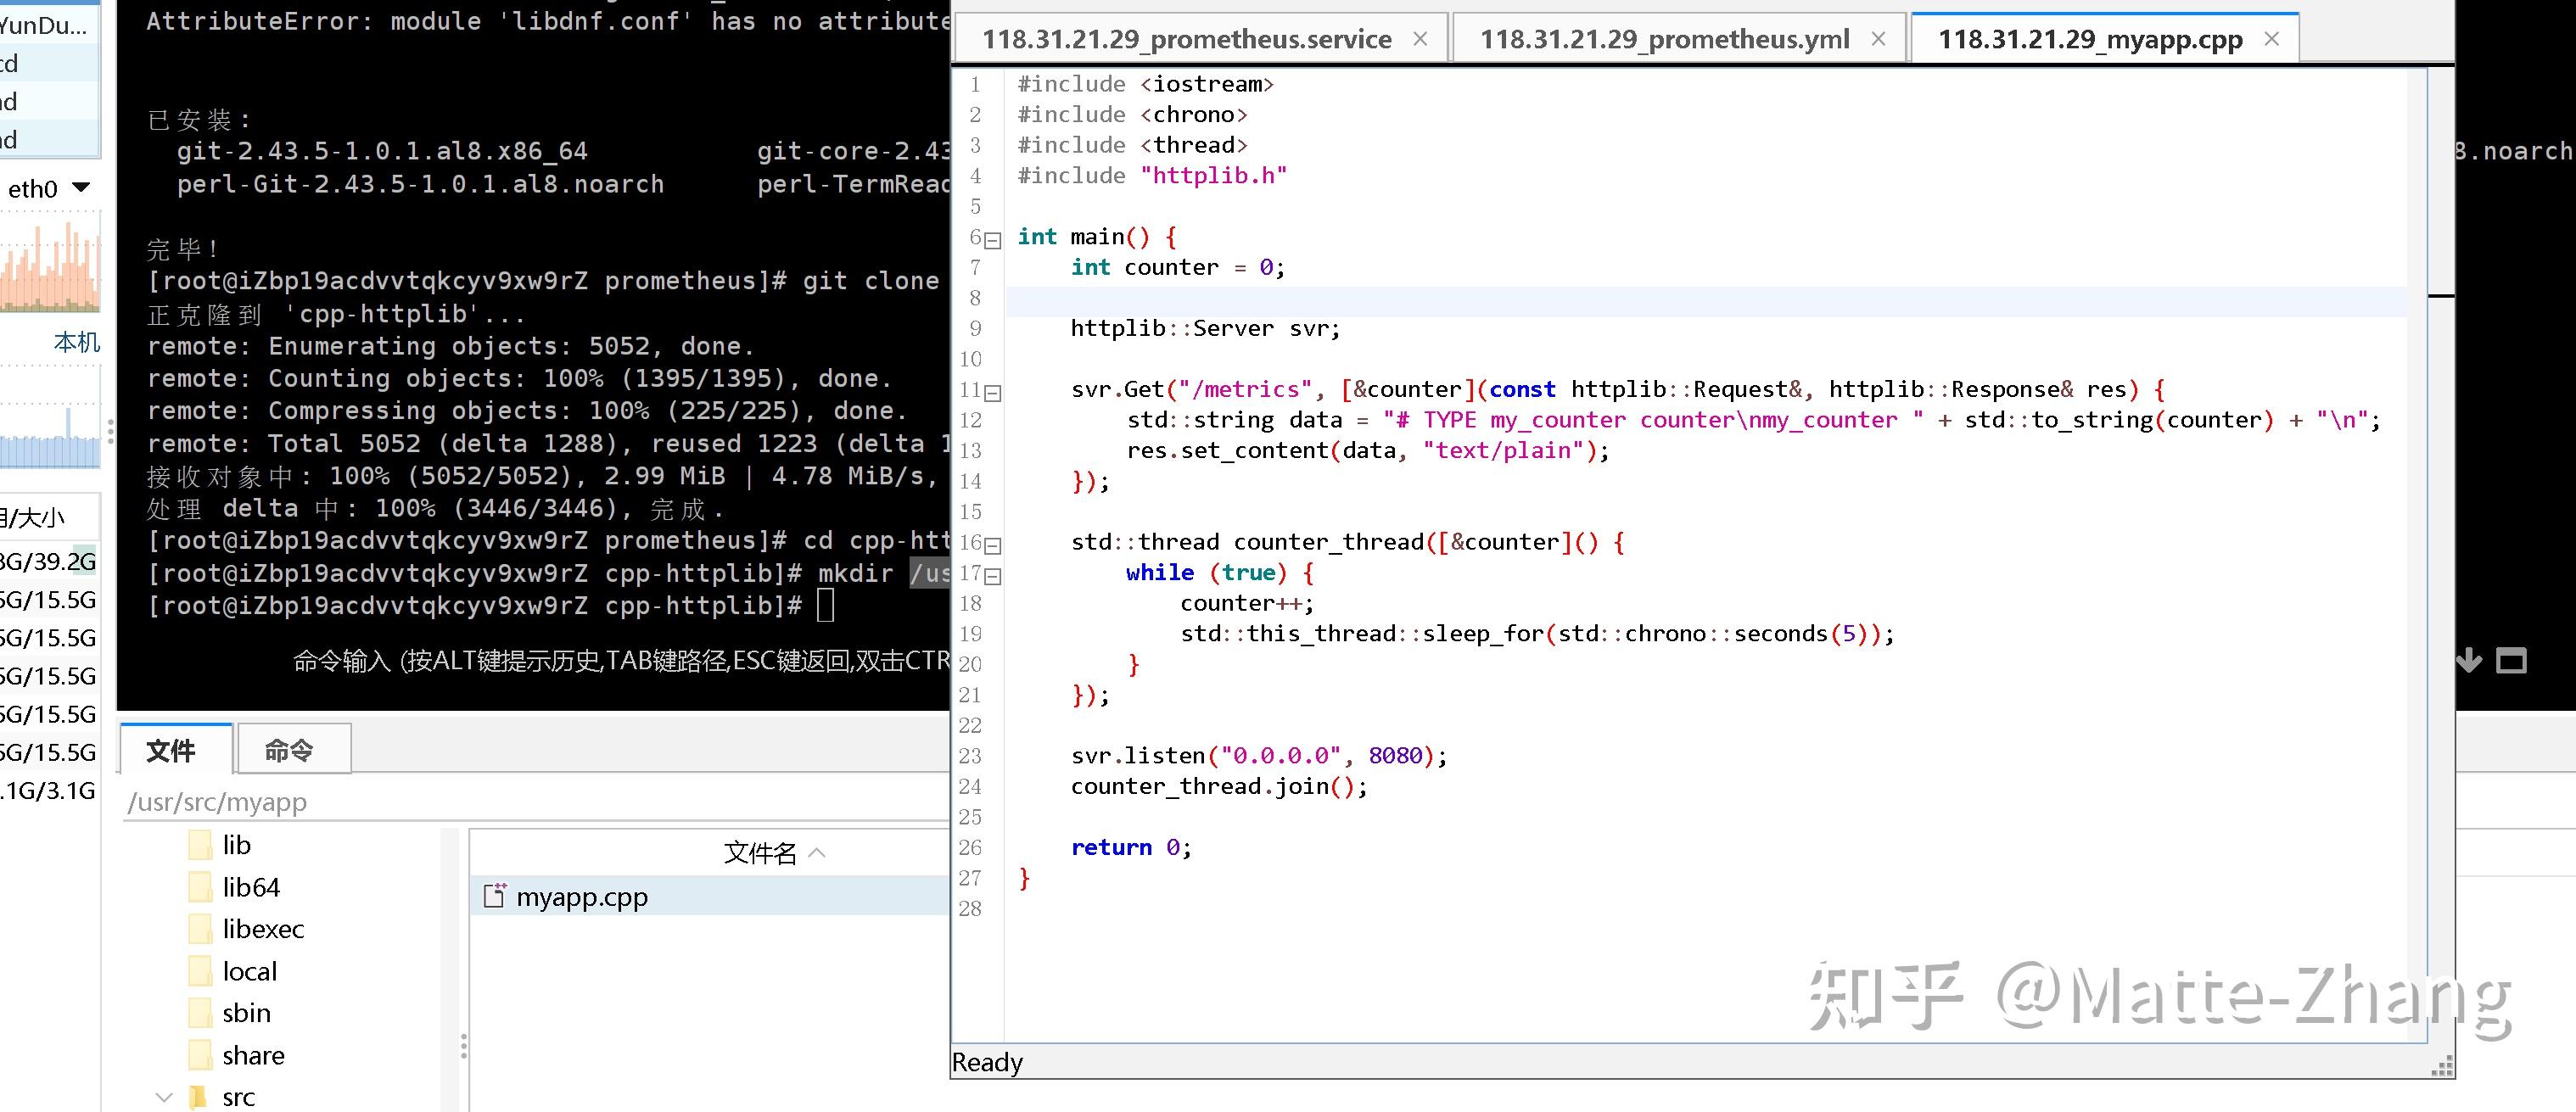Click the /usr/src/myapp path field
The image size is (2576, 1112).
[x=216, y=802]
